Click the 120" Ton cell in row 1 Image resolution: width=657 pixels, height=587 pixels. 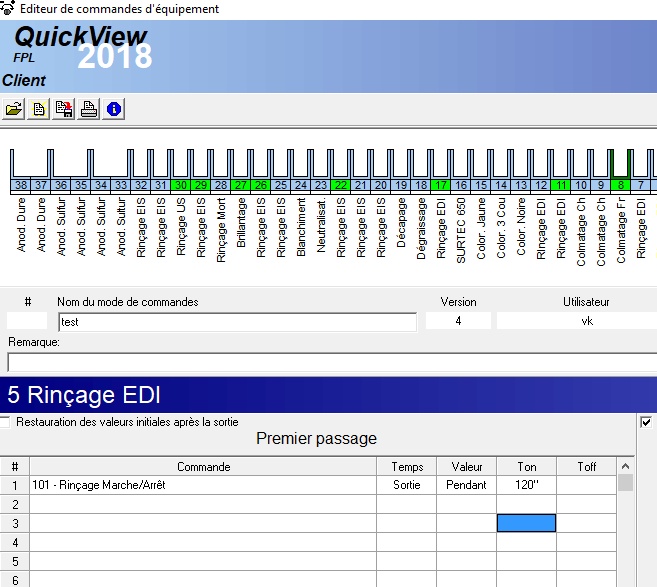pos(526,485)
